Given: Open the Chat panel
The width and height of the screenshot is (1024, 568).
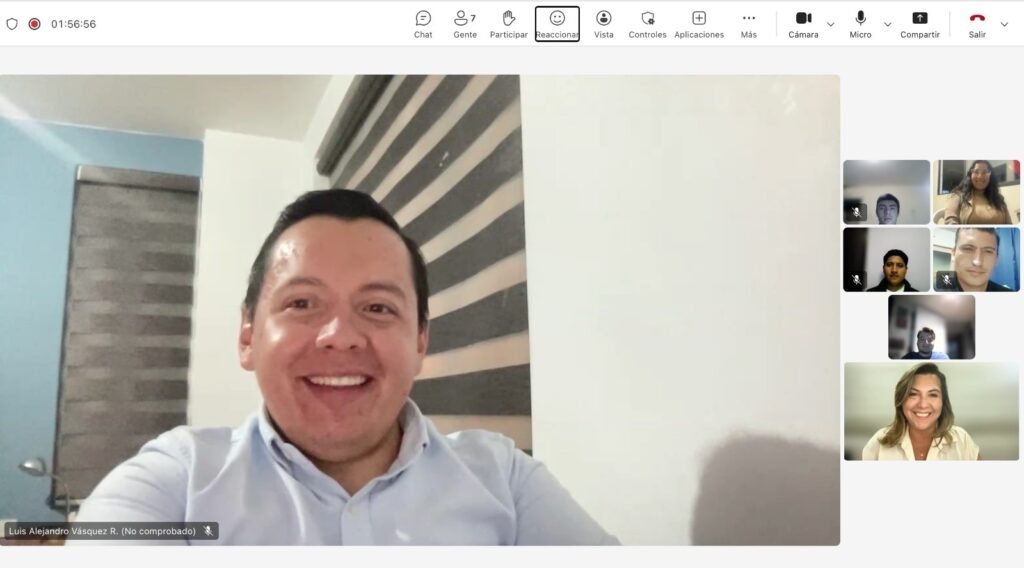Looking at the screenshot, I should [x=423, y=23].
